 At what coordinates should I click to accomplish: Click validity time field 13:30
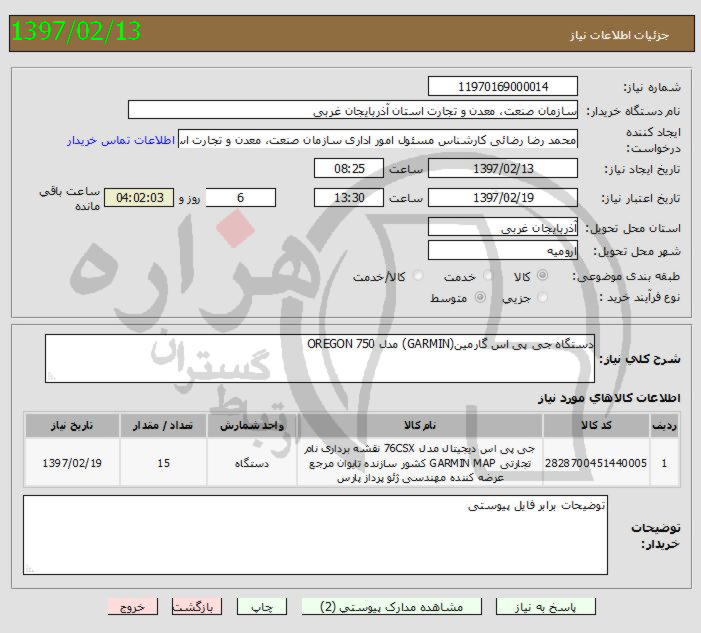coord(349,198)
